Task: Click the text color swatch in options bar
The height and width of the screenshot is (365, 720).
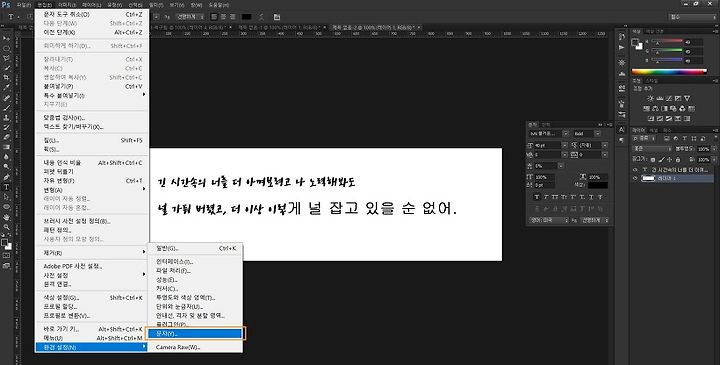Action: click(247, 17)
